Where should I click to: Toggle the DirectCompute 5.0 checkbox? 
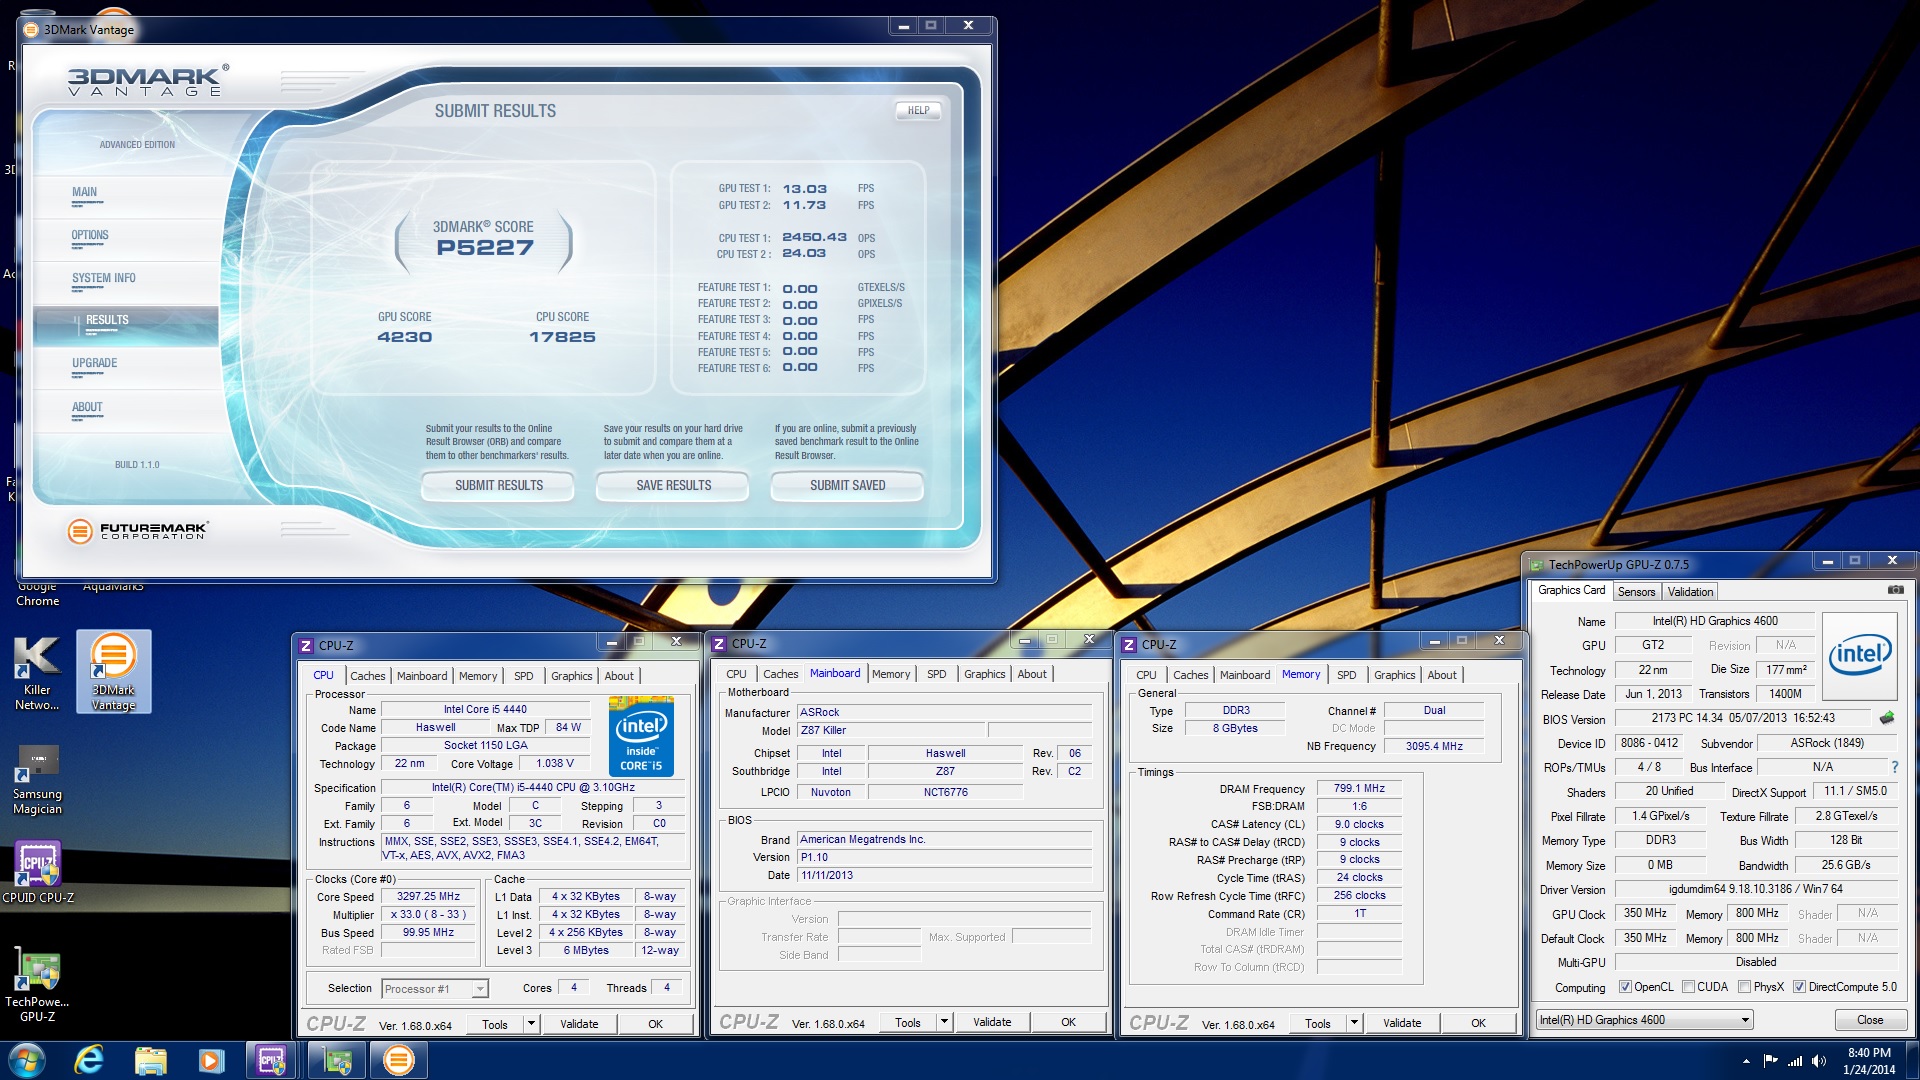point(1799,987)
